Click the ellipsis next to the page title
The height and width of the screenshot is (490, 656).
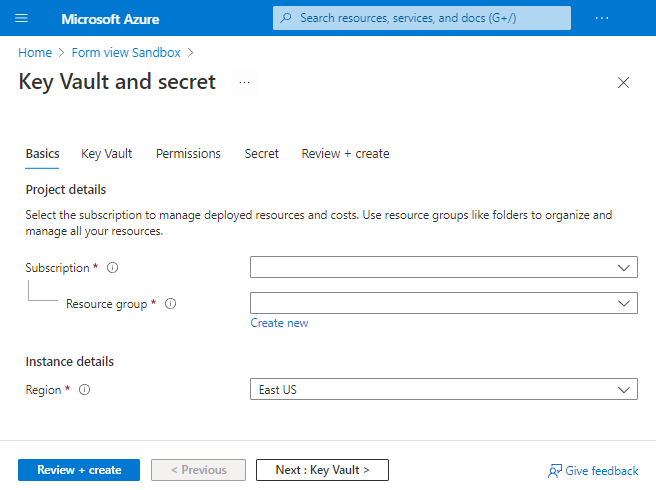pyautogui.click(x=244, y=82)
